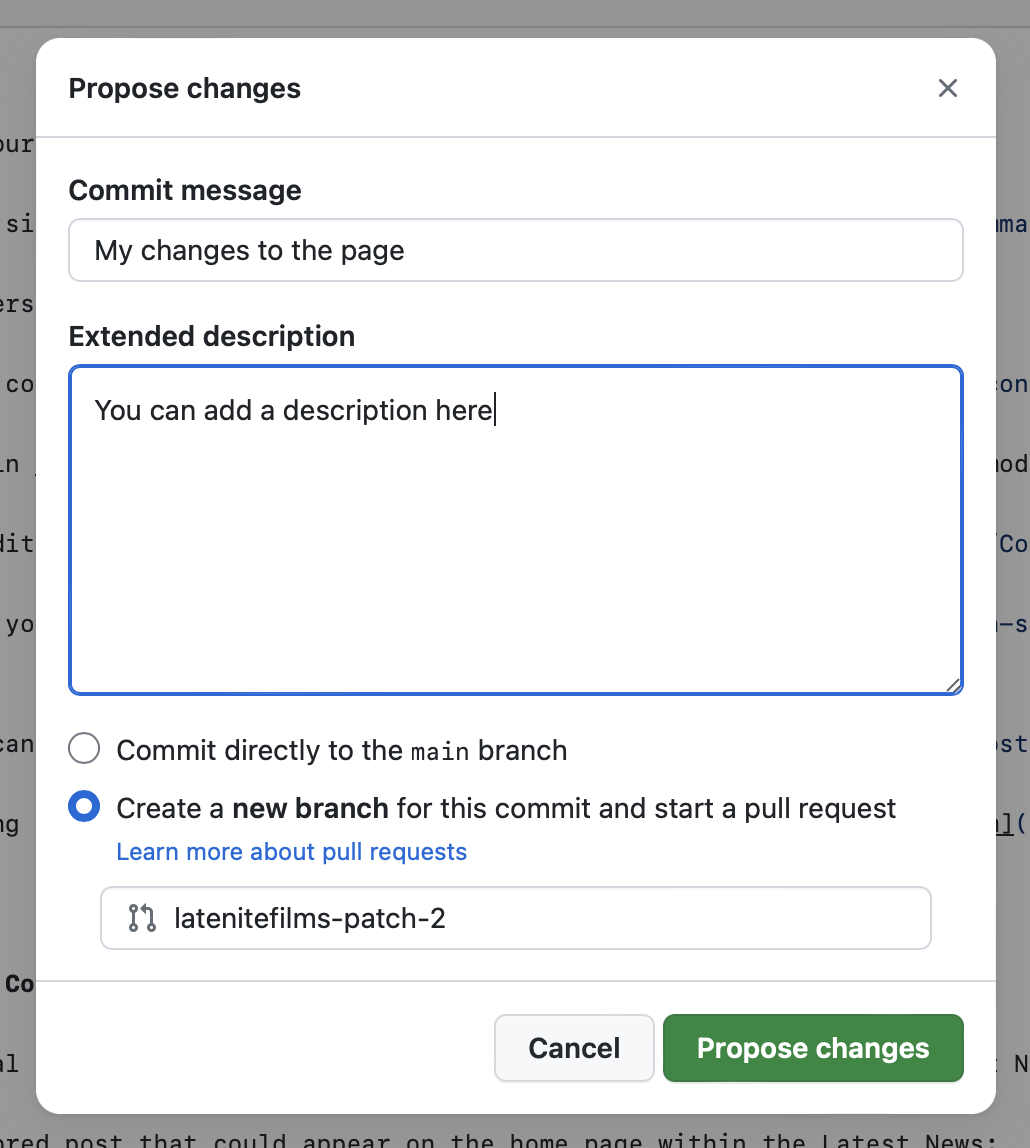This screenshot has height=1148, width=1030.
Task: Cancel the proposed changes
Action: (x=574, y=1048)
